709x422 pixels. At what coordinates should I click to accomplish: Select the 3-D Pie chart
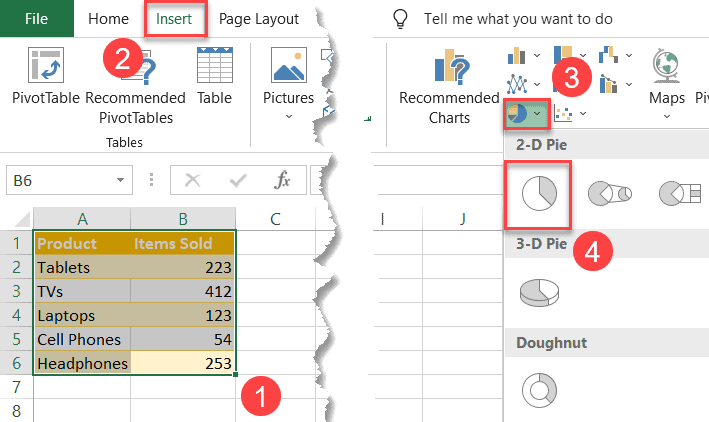pyautogui.click(x=538, y=290)
